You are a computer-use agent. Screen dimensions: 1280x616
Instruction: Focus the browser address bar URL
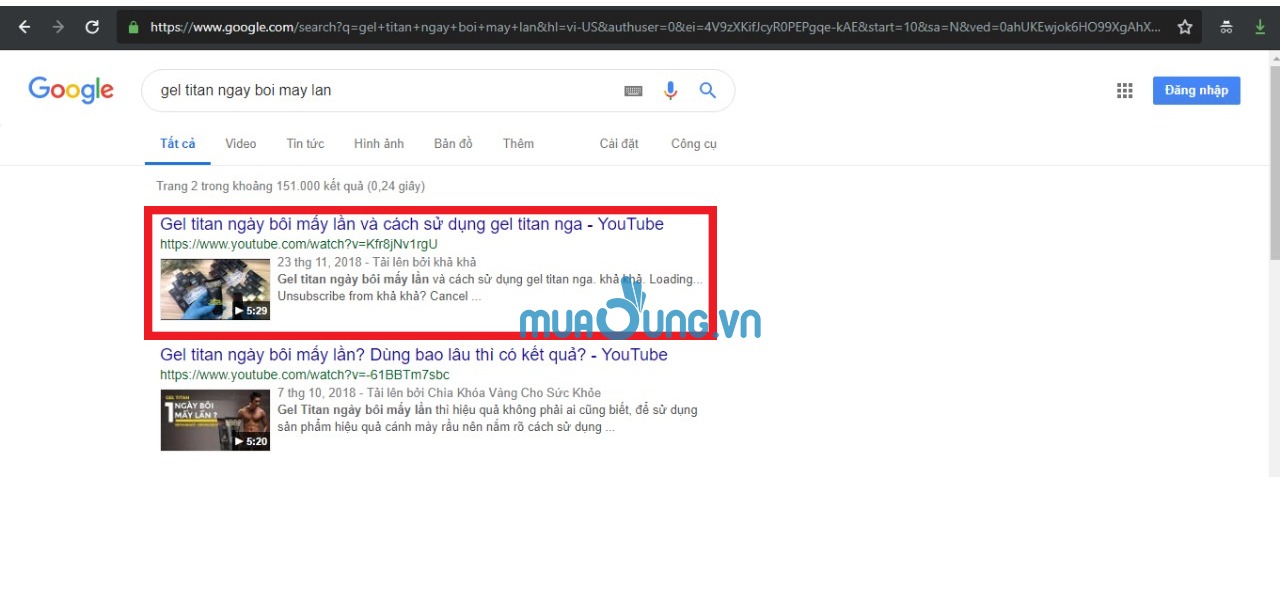click(655, 27)
